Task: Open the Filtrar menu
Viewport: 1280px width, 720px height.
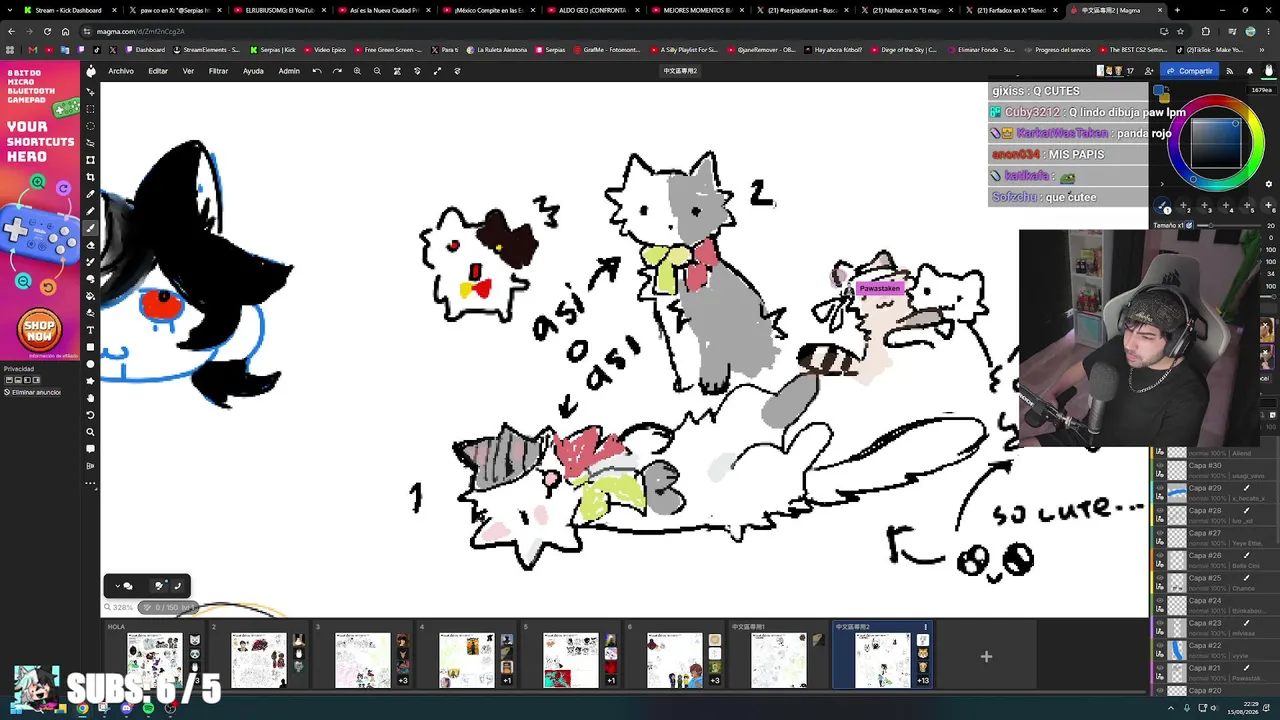Action: coord(218,71)
